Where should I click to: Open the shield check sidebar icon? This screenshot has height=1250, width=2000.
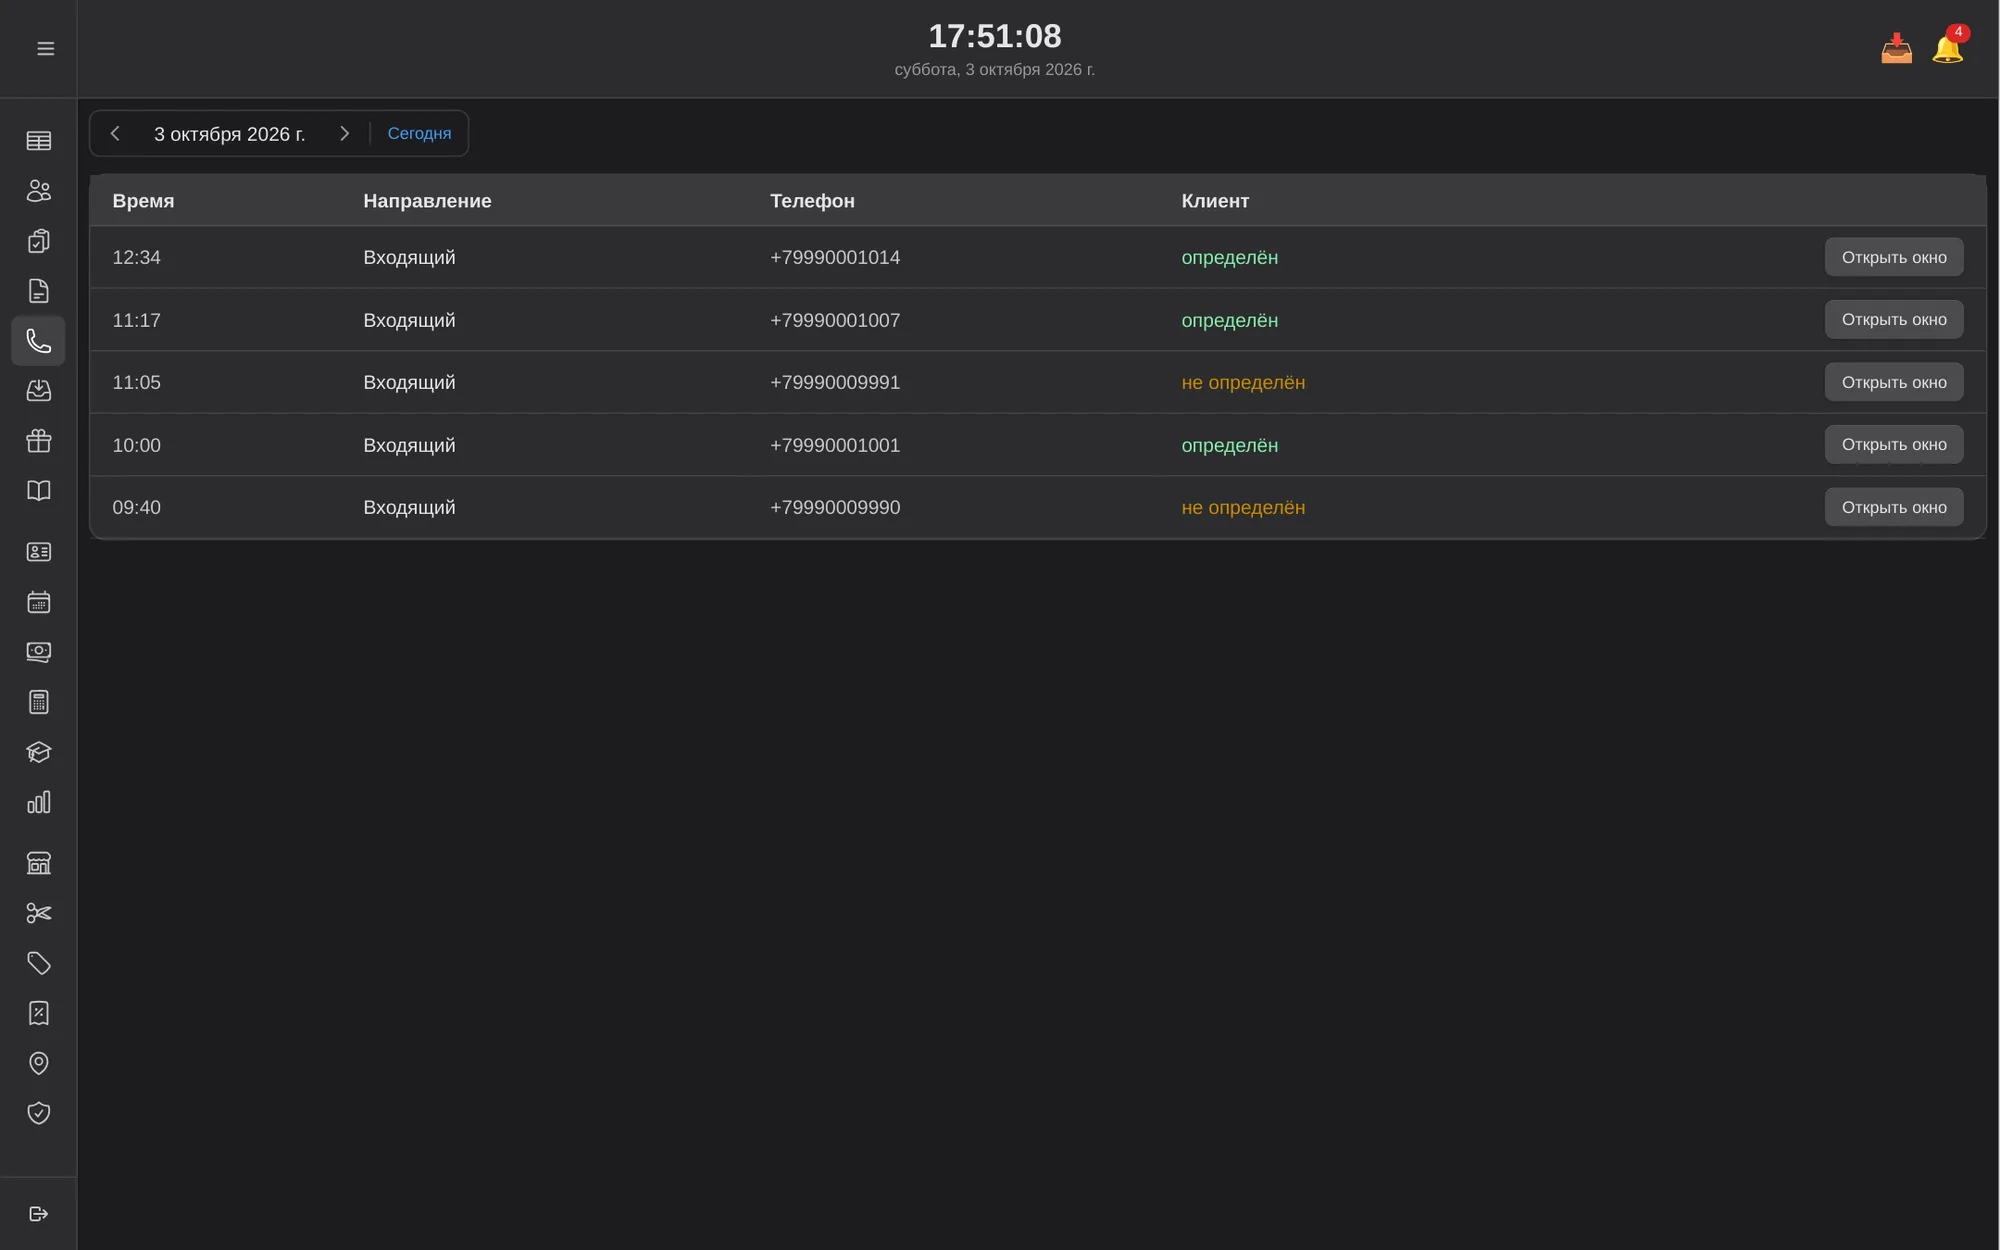38,1113
